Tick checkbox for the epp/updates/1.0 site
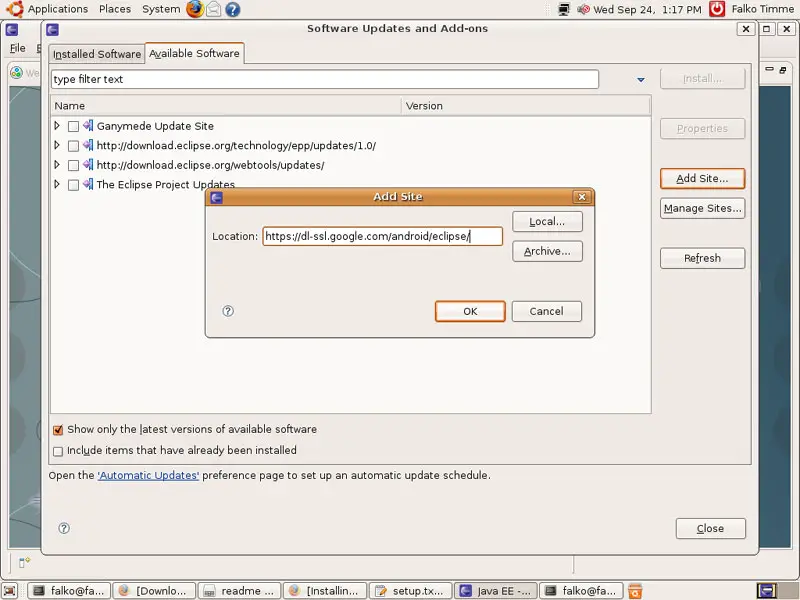 (73, 146)
